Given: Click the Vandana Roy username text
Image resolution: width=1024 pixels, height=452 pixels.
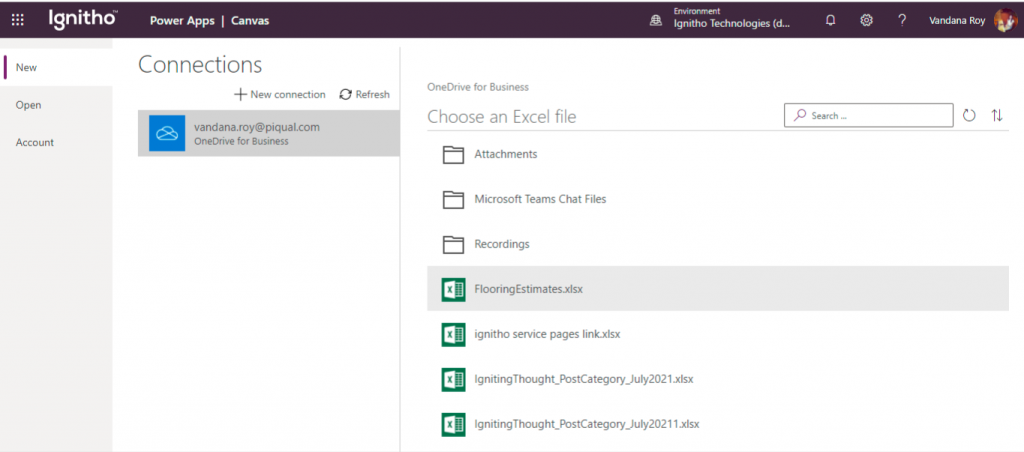Looking at the screenshot, I should click(957, 20).
